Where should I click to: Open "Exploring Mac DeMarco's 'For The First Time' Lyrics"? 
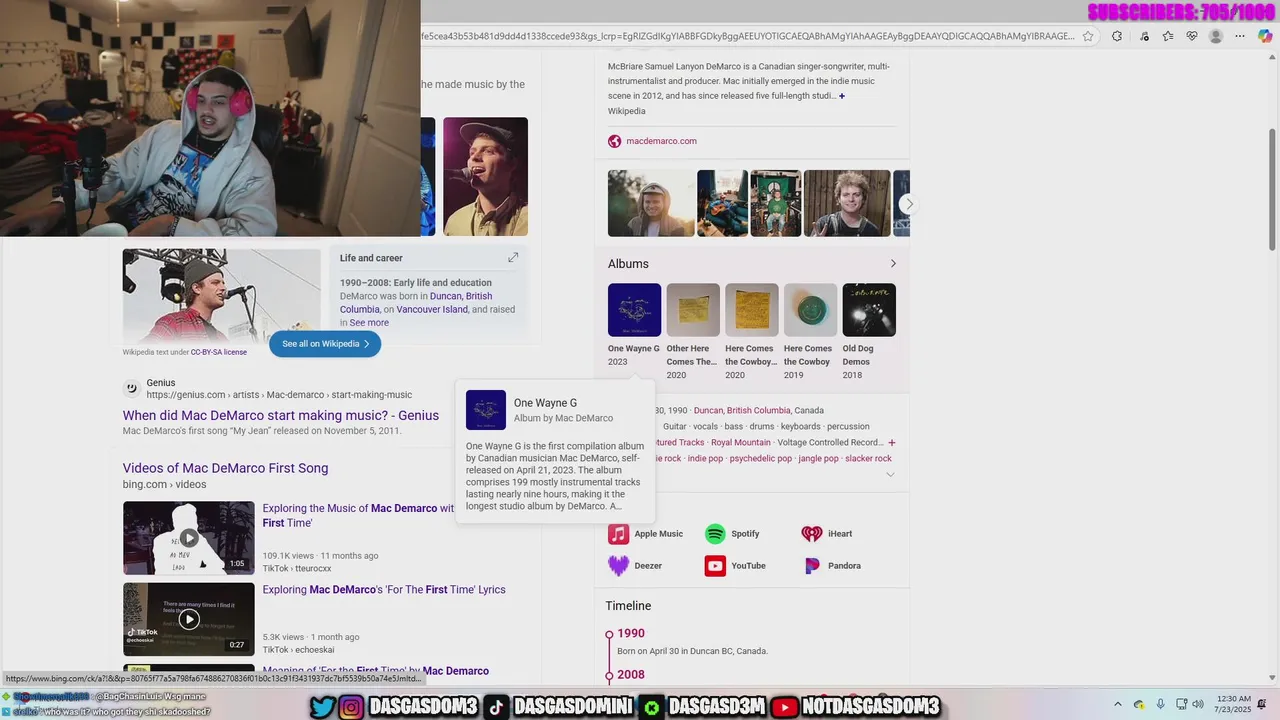(384, 590)
